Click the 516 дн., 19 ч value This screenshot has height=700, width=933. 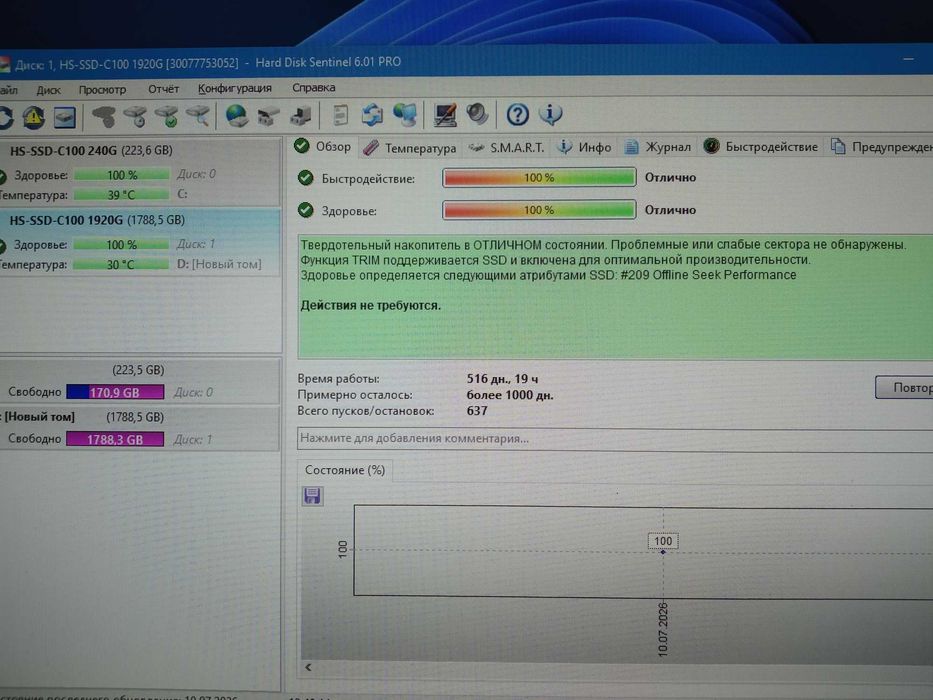[x=502, y=379]
